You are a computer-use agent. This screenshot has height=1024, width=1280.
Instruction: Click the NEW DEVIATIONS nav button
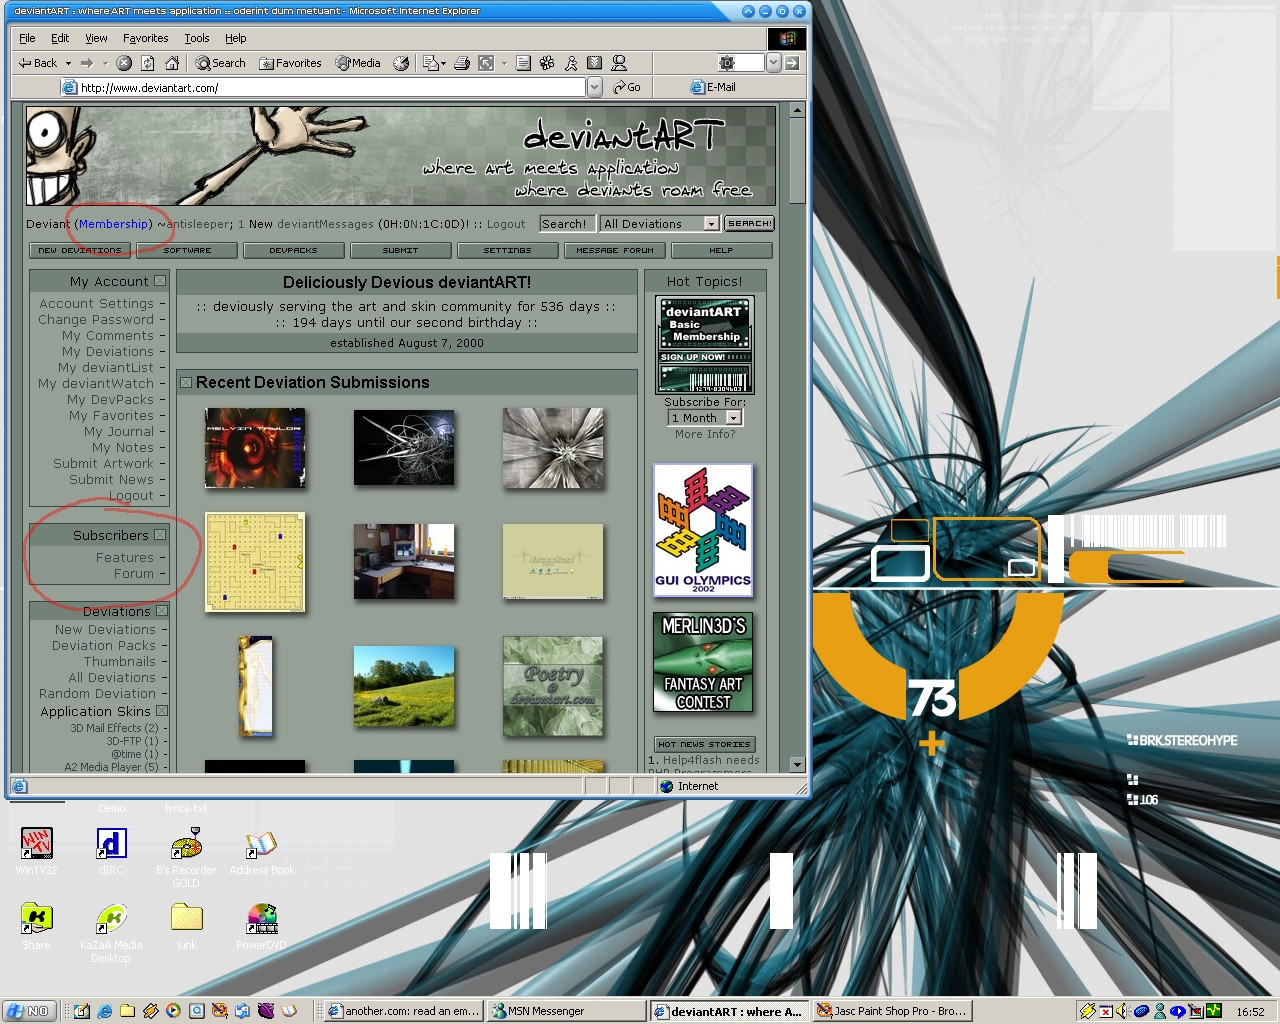click(x=80, y=250)
